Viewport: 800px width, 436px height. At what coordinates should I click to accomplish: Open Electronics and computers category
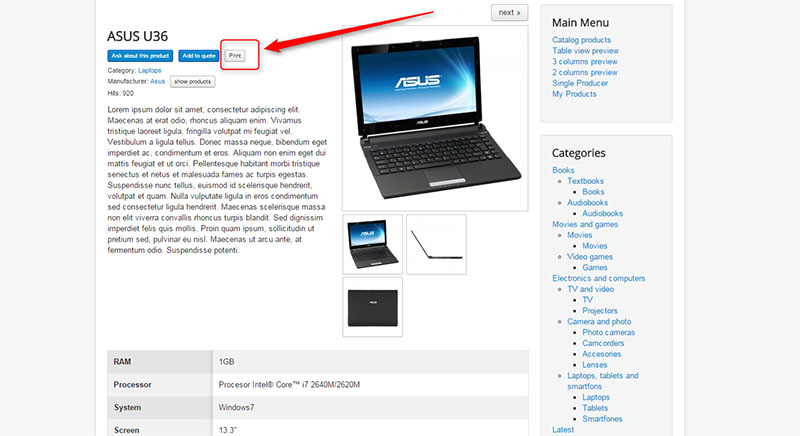pyautogui.click(x=598, y=278)
